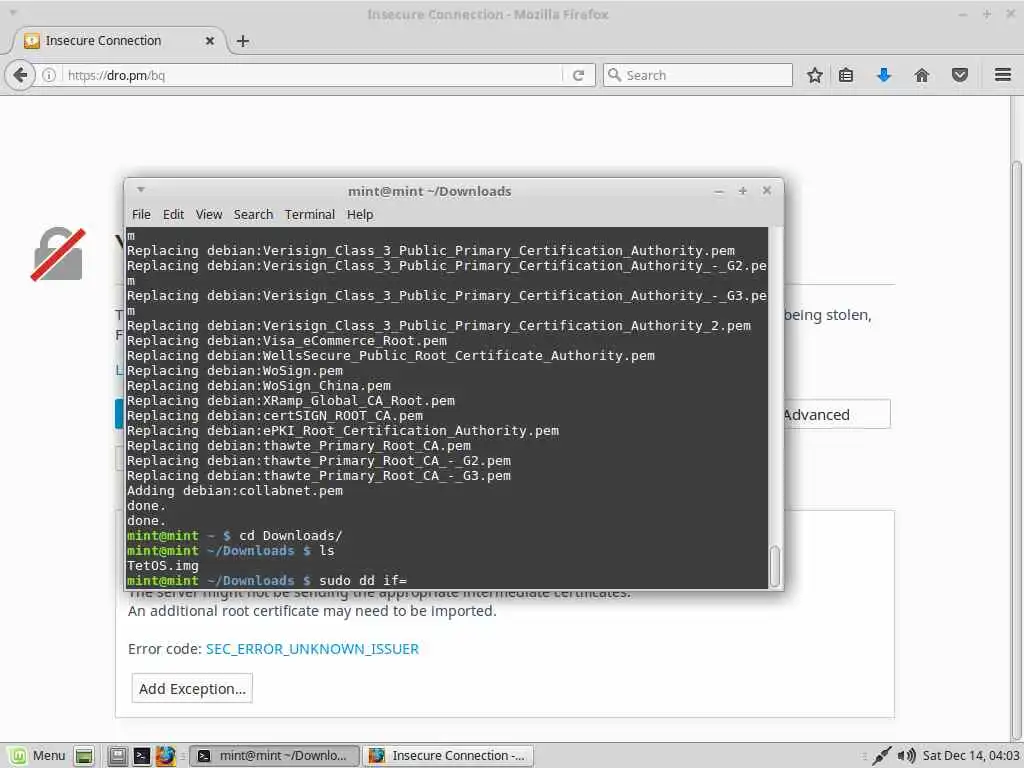
Task: Open File menu in terminal window
Action: pyautogui.click(x=141, y=214)
